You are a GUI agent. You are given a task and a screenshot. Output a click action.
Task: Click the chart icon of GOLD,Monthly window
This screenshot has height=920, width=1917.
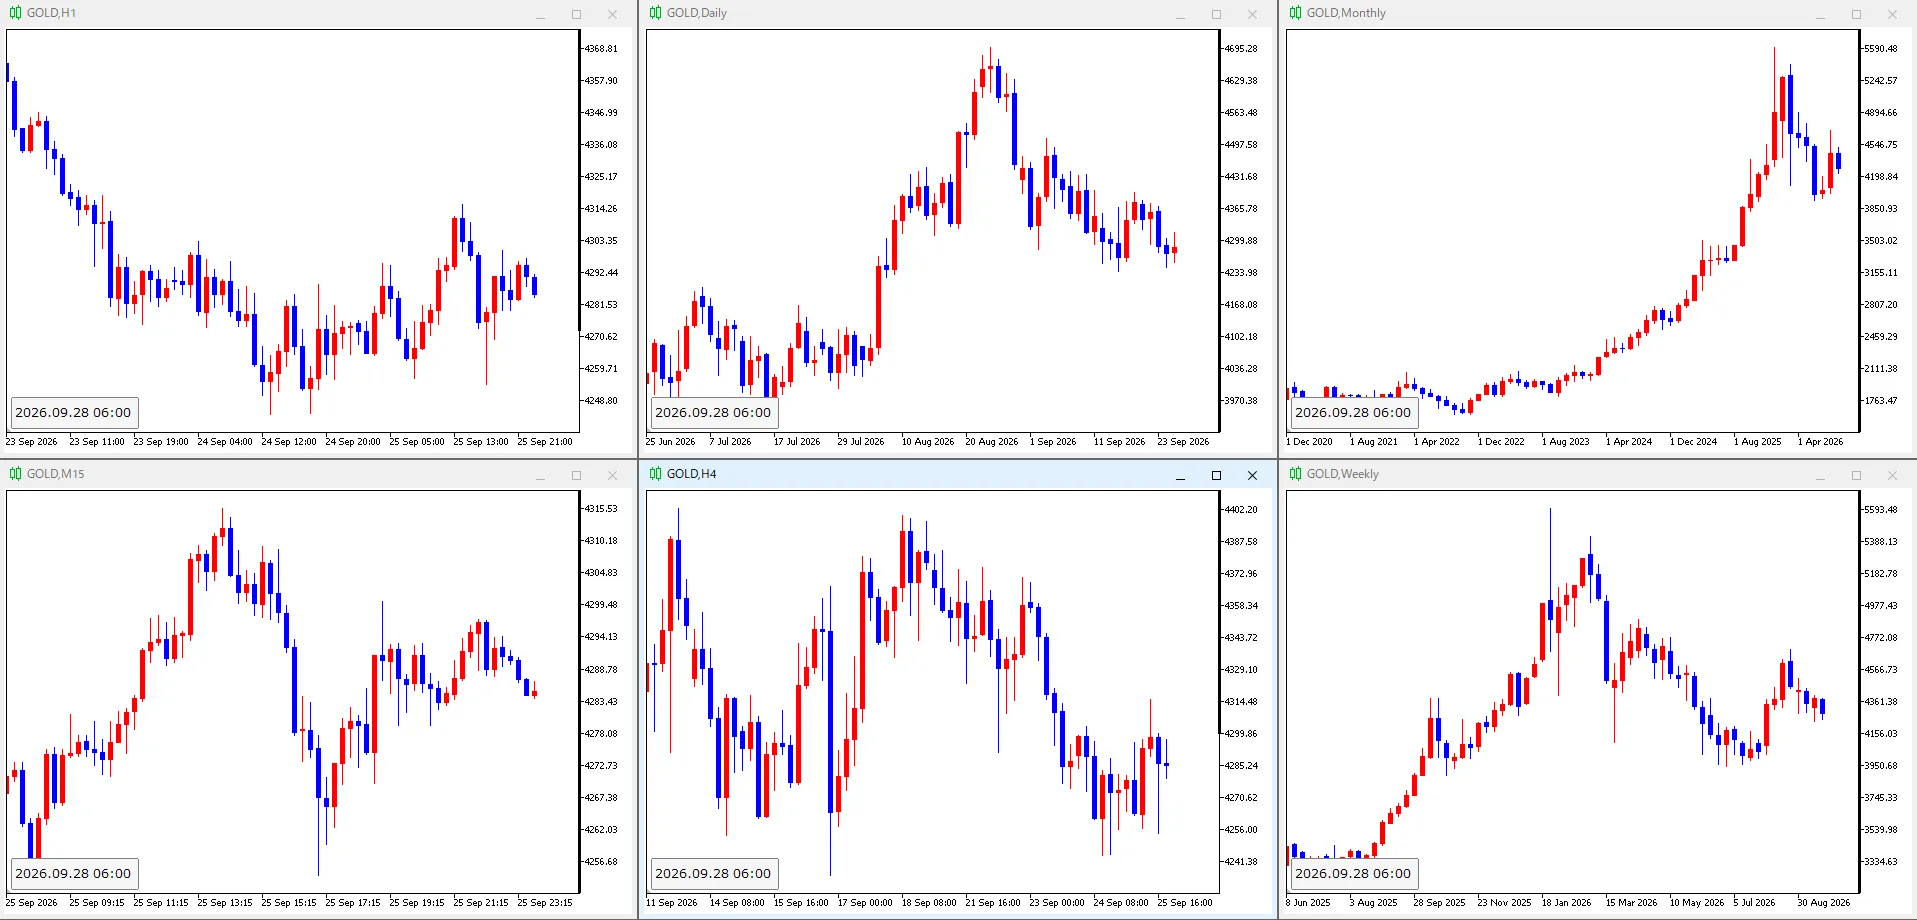(1295, 13)
